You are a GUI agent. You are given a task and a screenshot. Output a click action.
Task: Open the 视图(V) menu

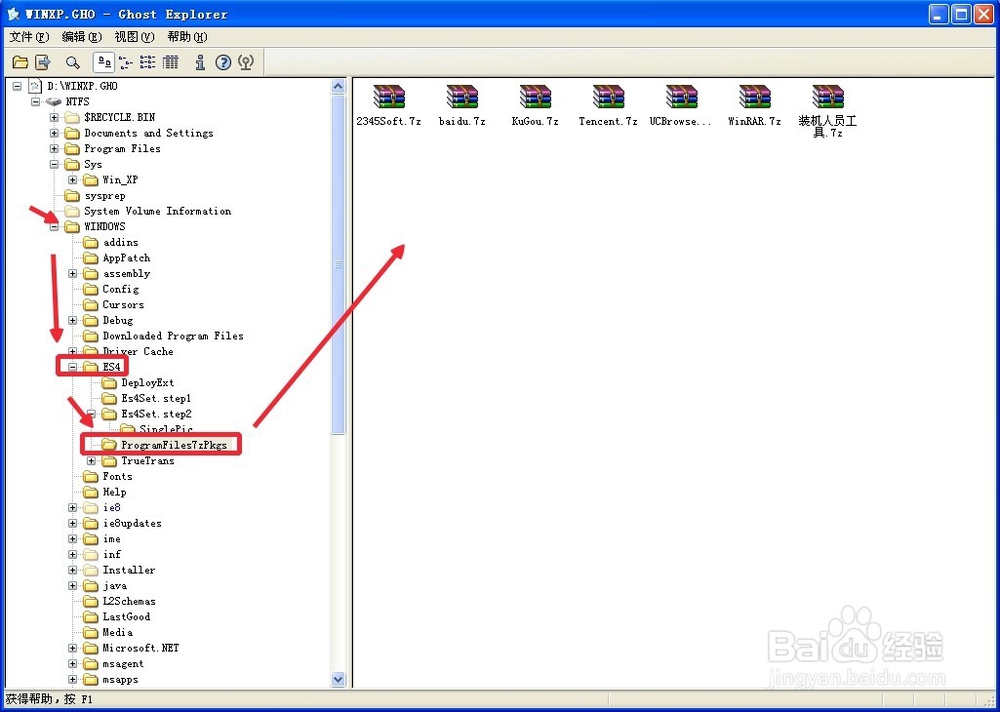click(135, 36)
